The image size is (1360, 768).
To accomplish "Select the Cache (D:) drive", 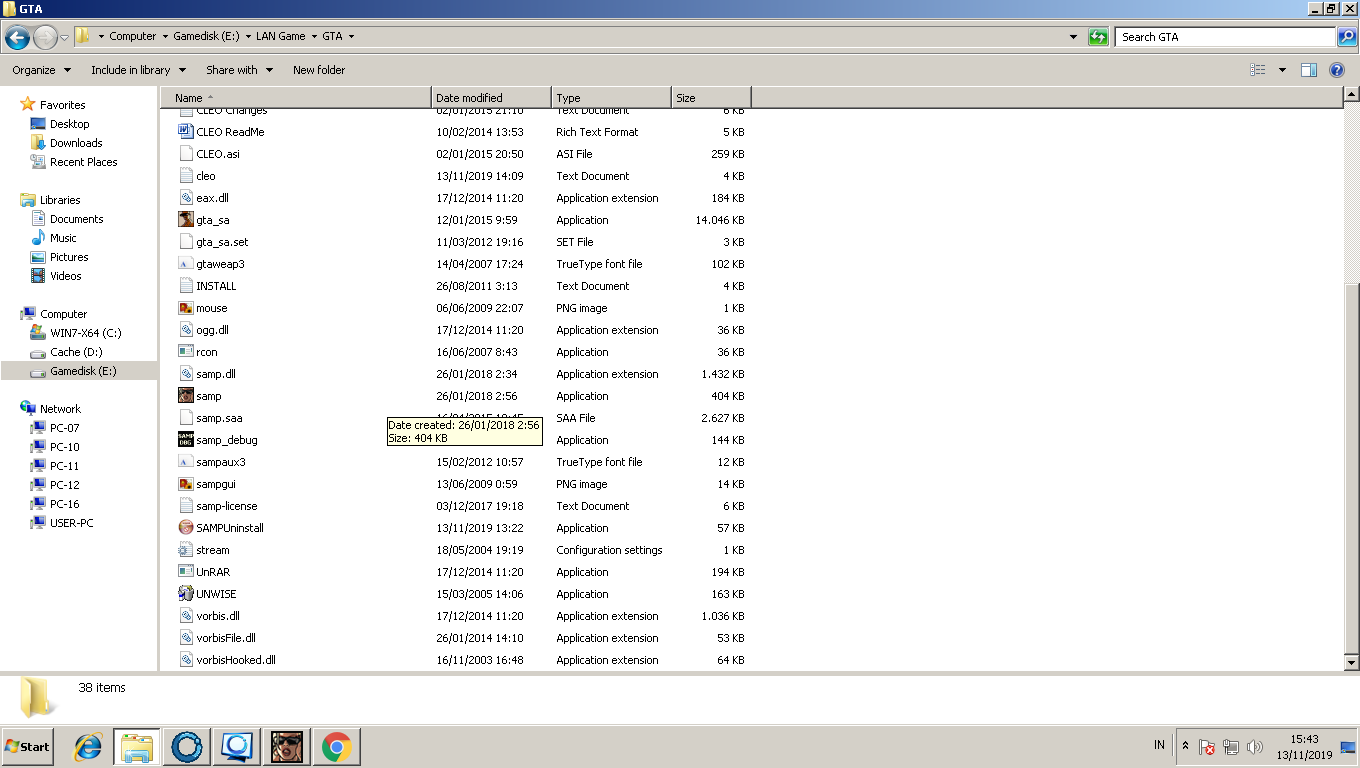I will tap(76, 352).
